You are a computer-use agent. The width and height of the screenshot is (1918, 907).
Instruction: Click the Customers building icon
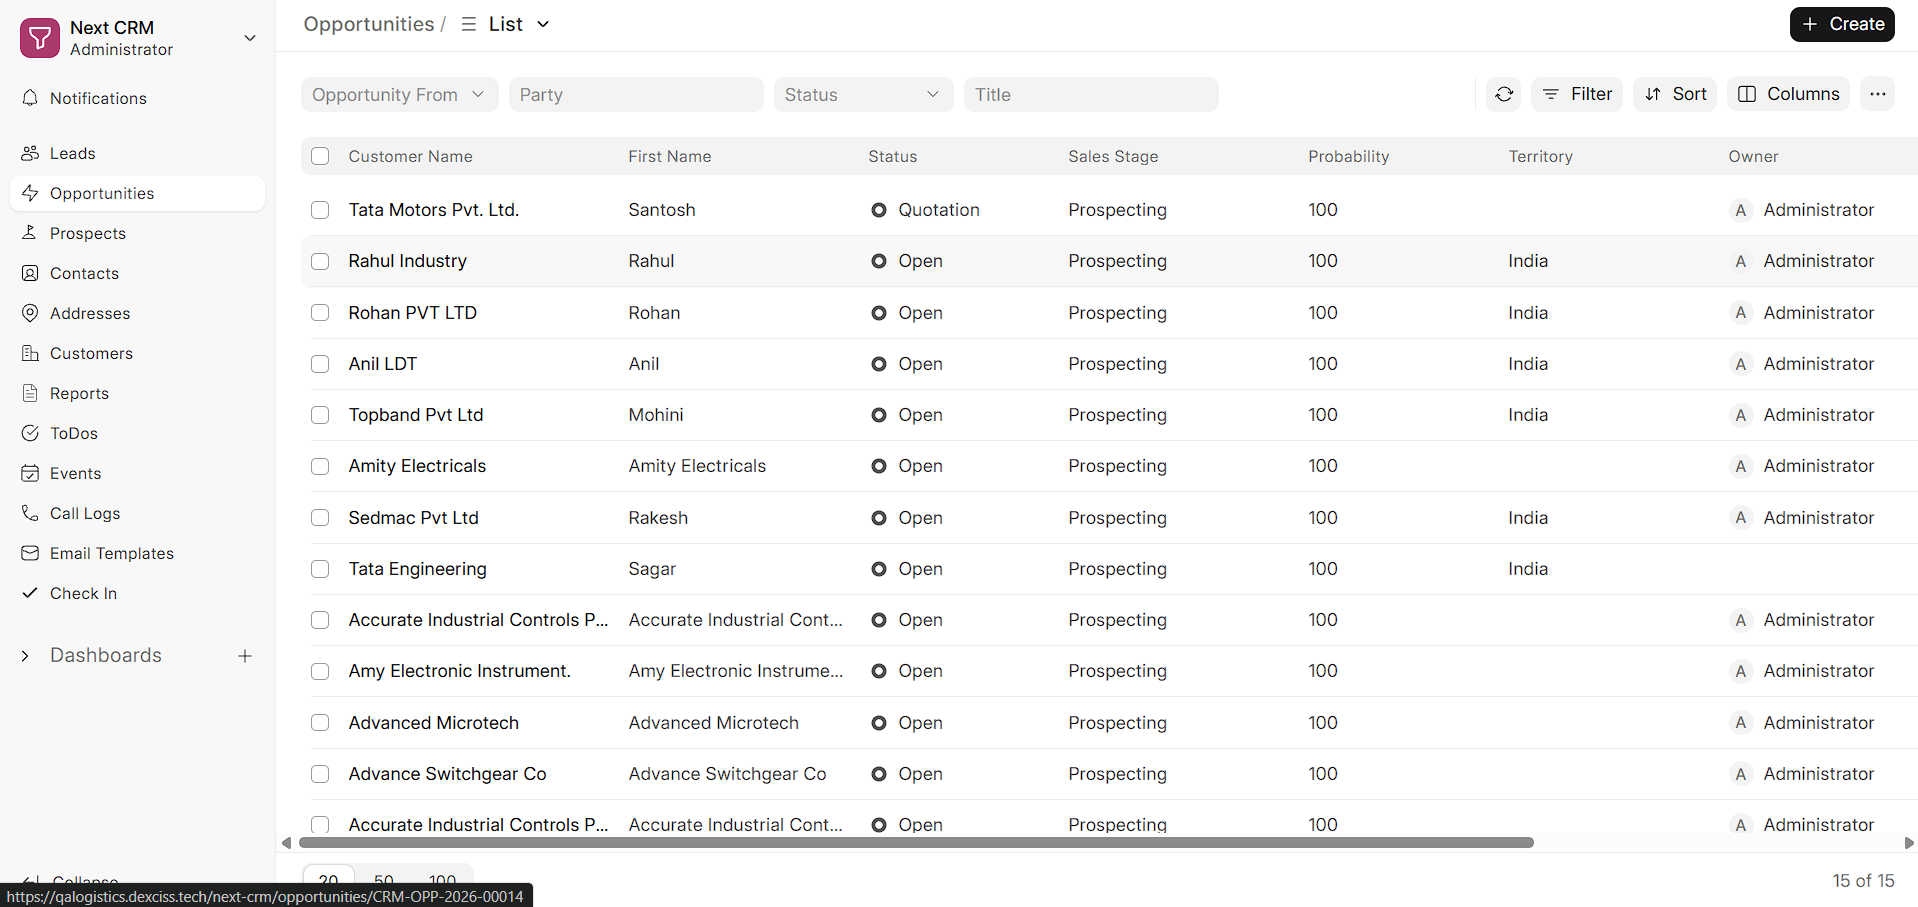(x=30, y=353)
